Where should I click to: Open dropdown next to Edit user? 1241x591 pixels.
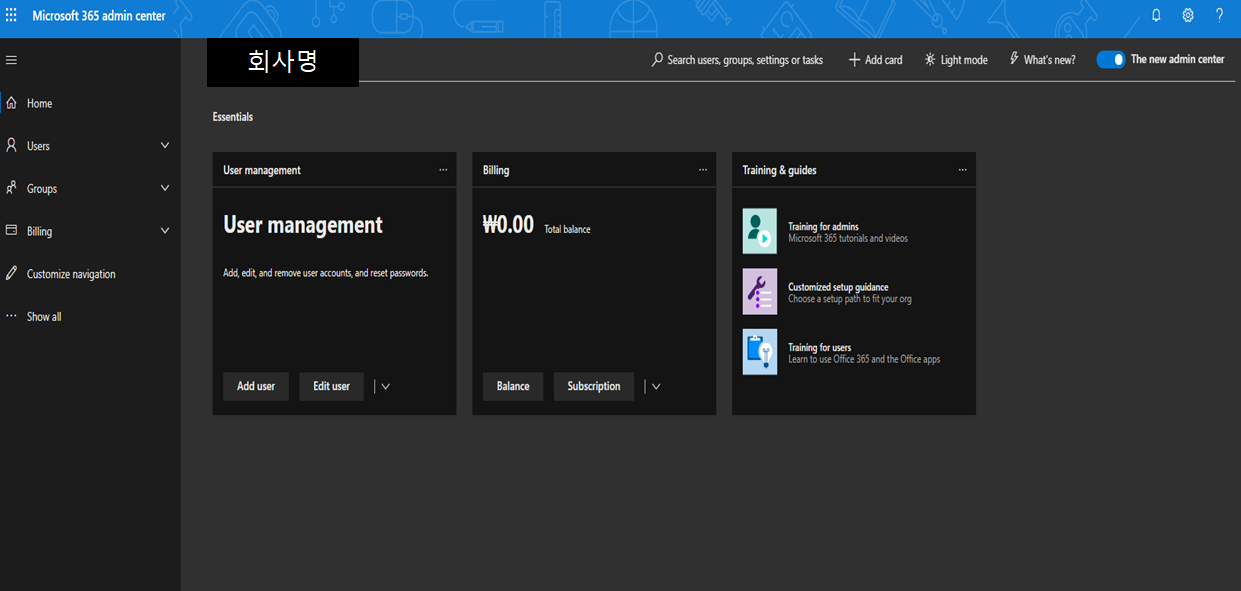coord(385,386)
